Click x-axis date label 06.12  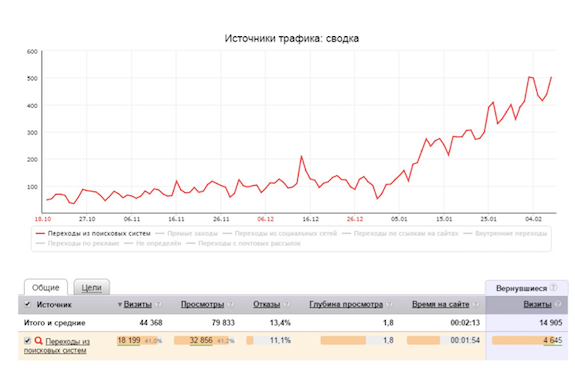[265, 219]
